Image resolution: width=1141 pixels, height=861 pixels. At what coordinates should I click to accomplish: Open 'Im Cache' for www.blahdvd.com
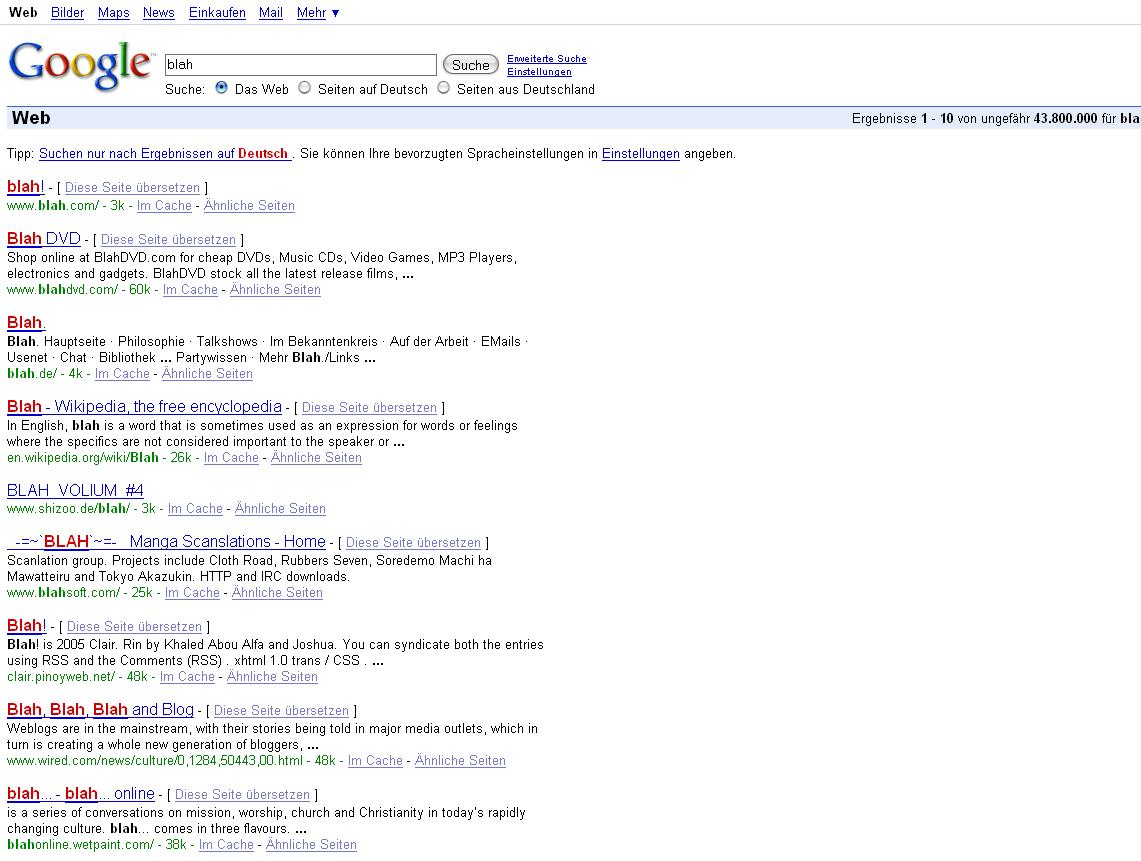[190, 289]
